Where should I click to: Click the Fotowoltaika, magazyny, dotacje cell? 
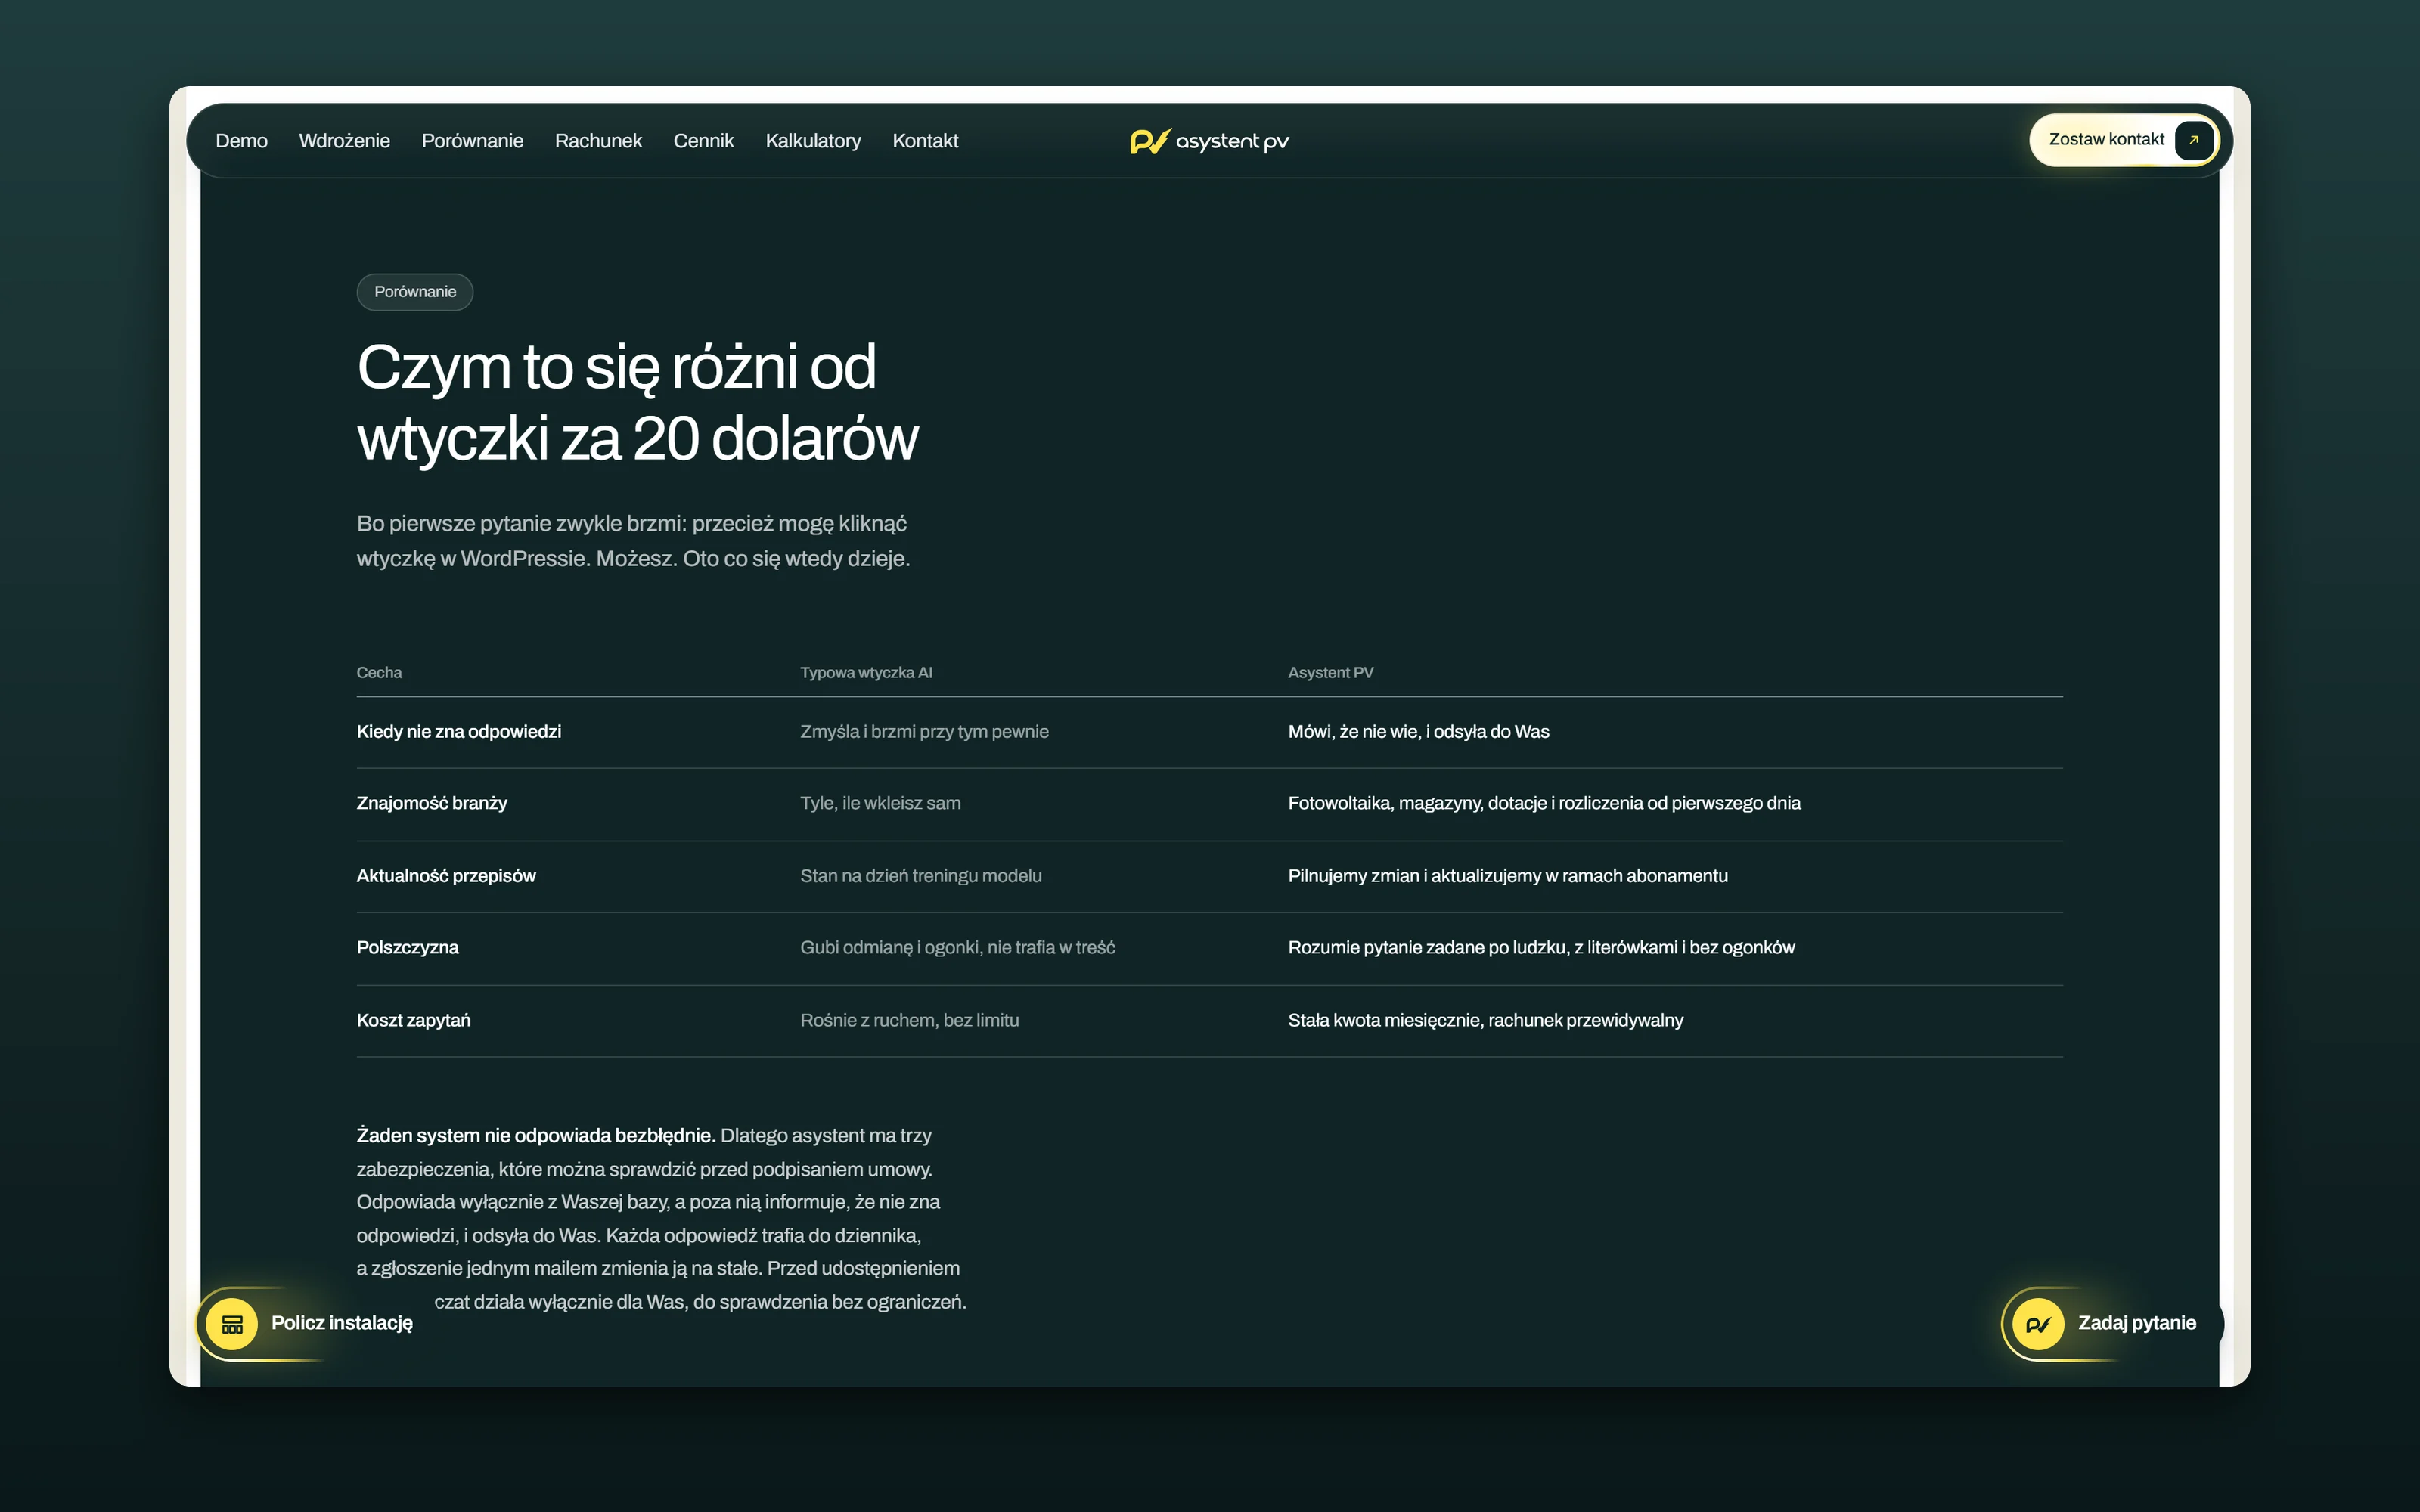(1544, 803)
